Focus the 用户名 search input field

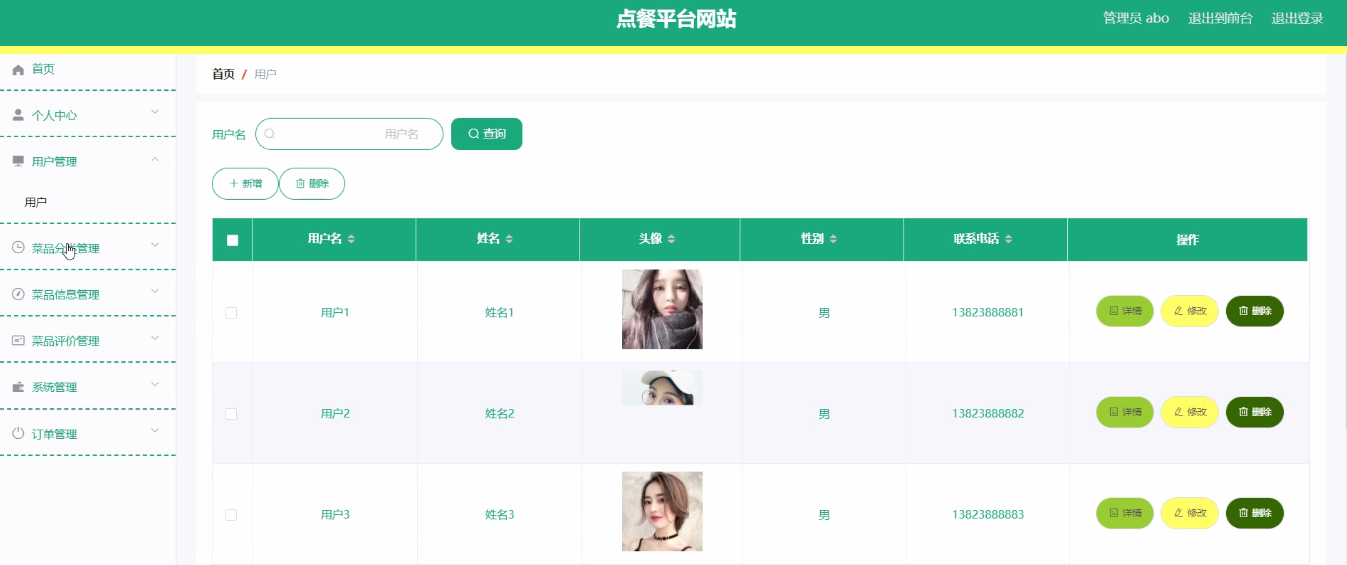click(x=348, y=134)
